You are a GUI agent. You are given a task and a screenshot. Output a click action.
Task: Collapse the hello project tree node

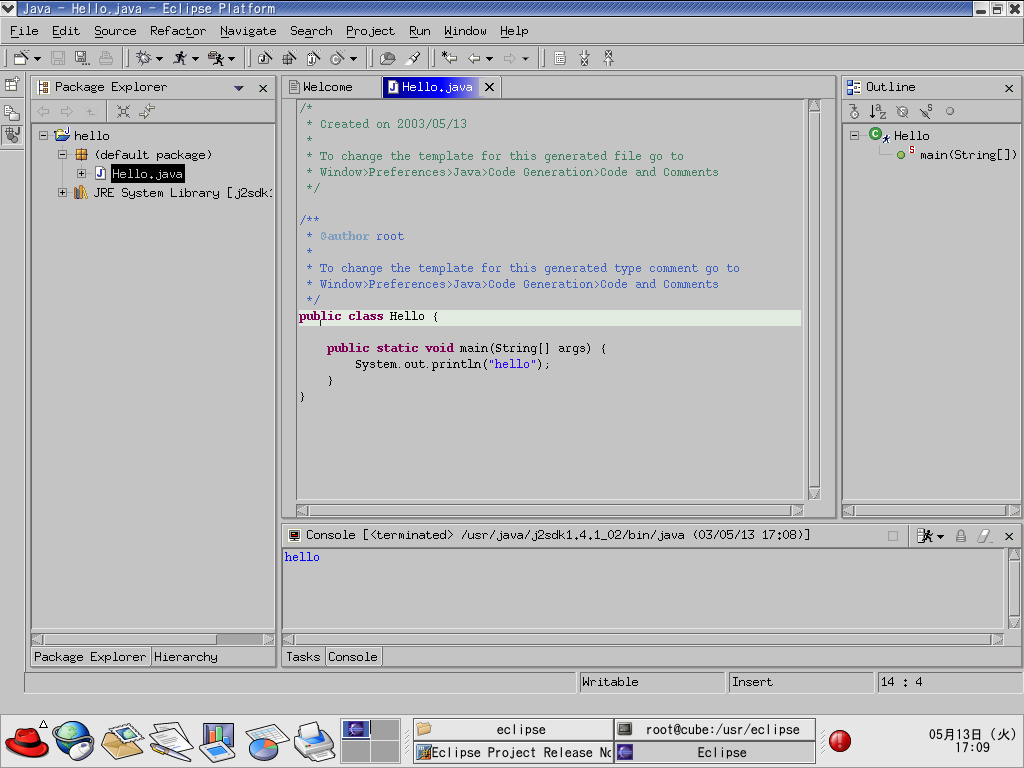44,135
